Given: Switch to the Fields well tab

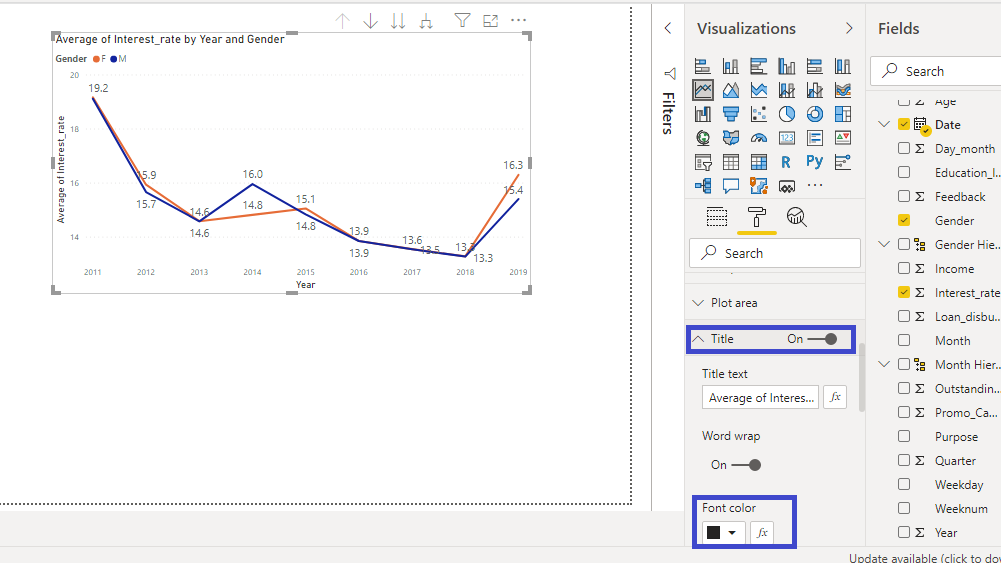Looking at the screenshot, I should click(x=717, y=217).
